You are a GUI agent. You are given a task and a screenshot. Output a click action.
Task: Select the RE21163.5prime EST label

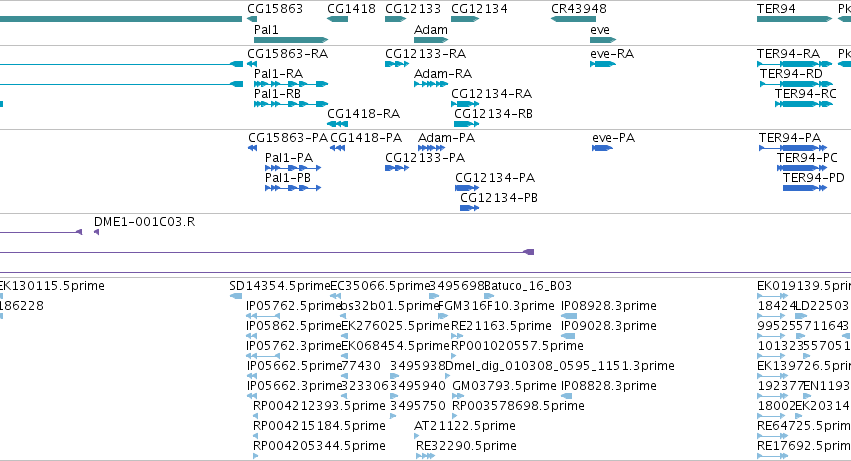pyautogui.click(x=501, y=326)
